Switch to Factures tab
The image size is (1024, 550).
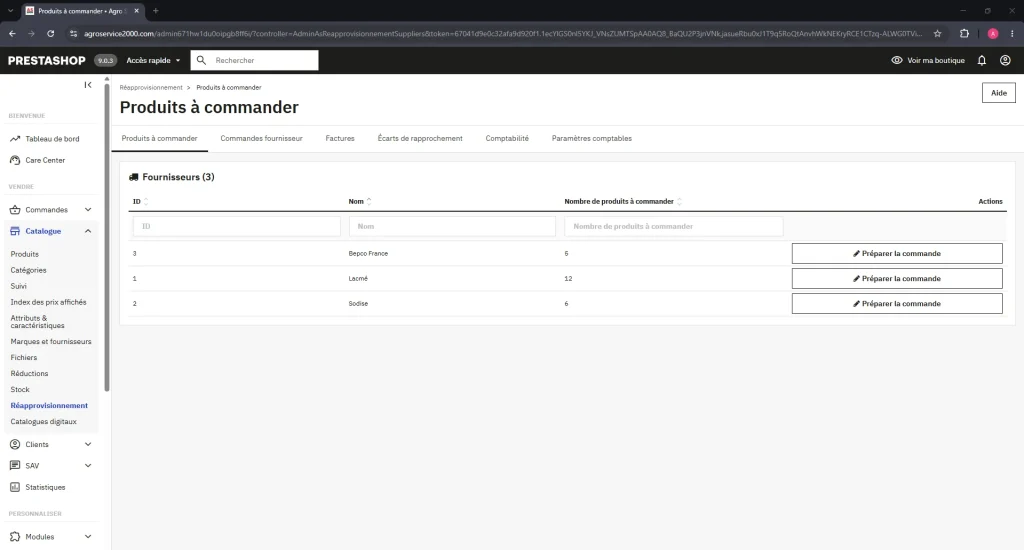point(340,138)
